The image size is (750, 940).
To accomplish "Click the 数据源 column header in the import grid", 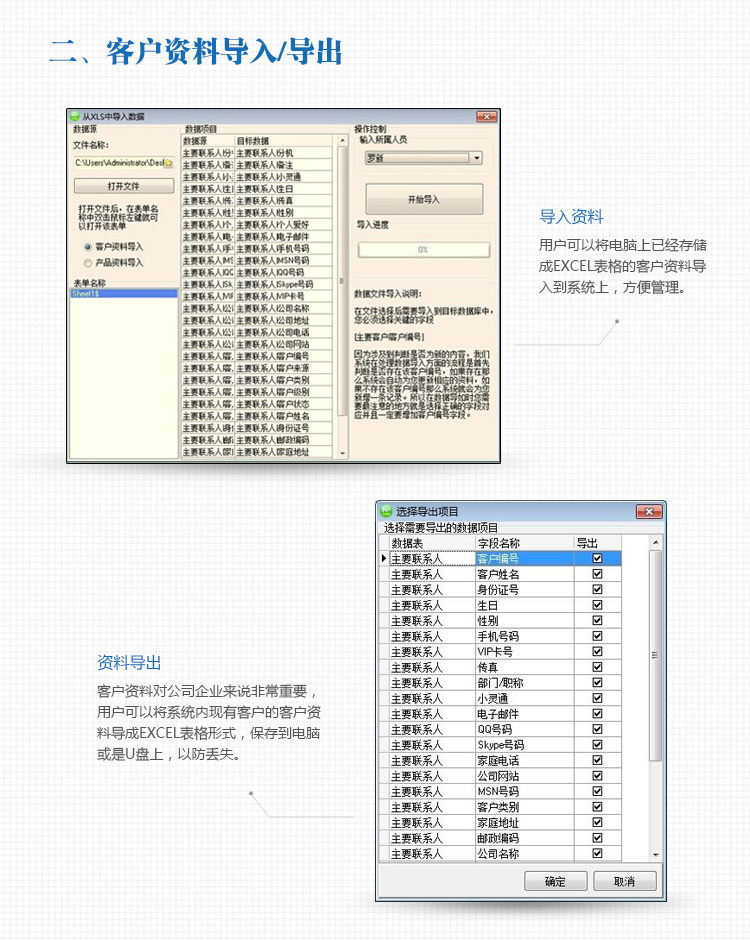I will (207, 141).
